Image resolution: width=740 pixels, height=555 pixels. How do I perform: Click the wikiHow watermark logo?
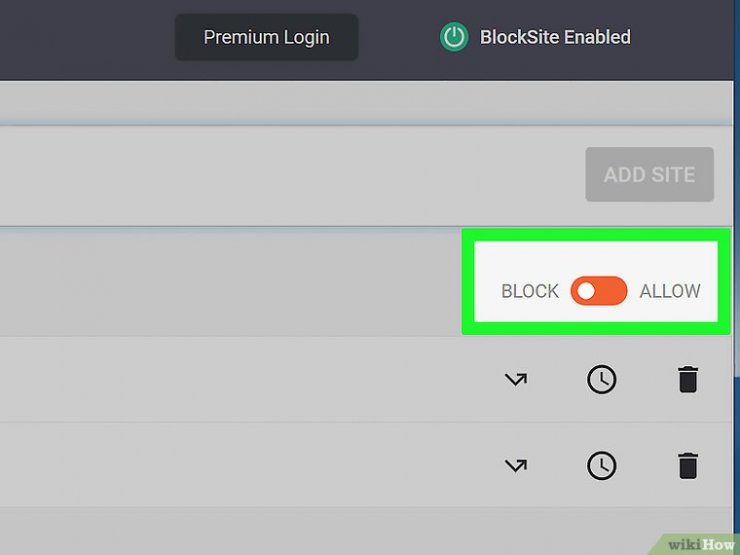point(700,545)
